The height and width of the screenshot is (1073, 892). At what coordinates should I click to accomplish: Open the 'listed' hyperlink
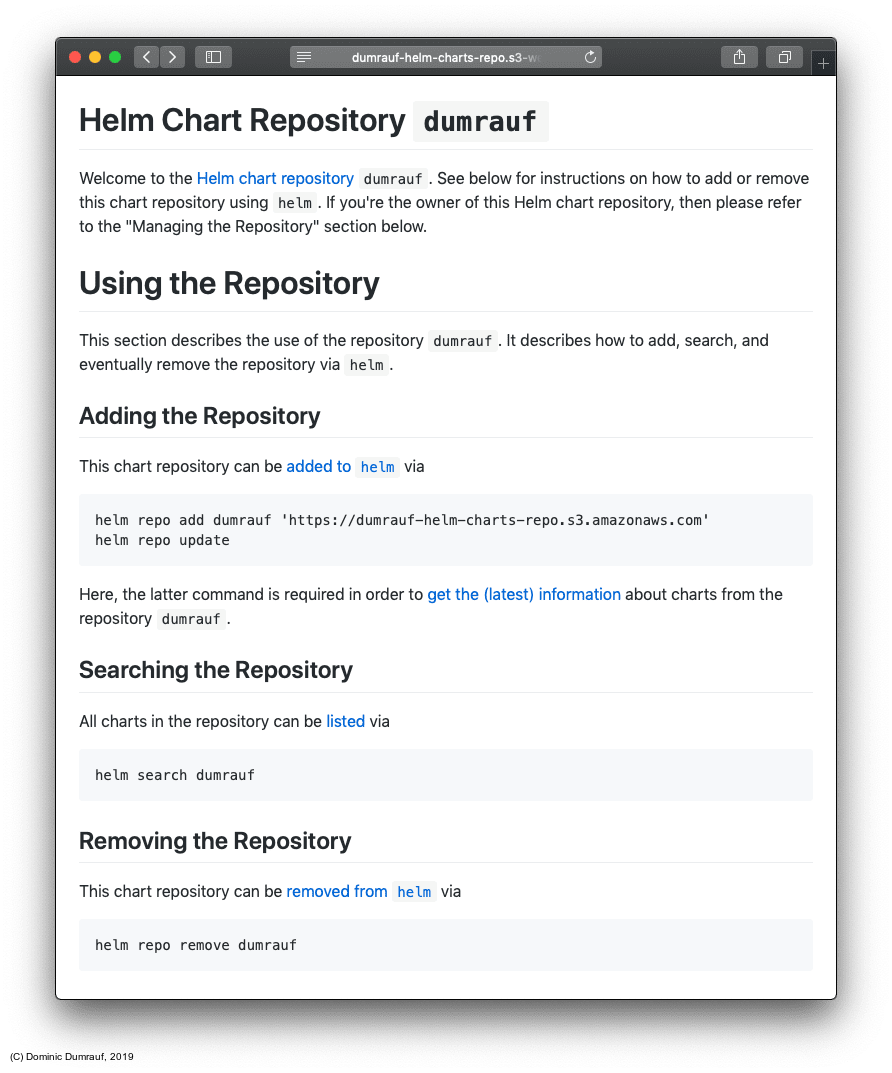[x=344, y=721]
